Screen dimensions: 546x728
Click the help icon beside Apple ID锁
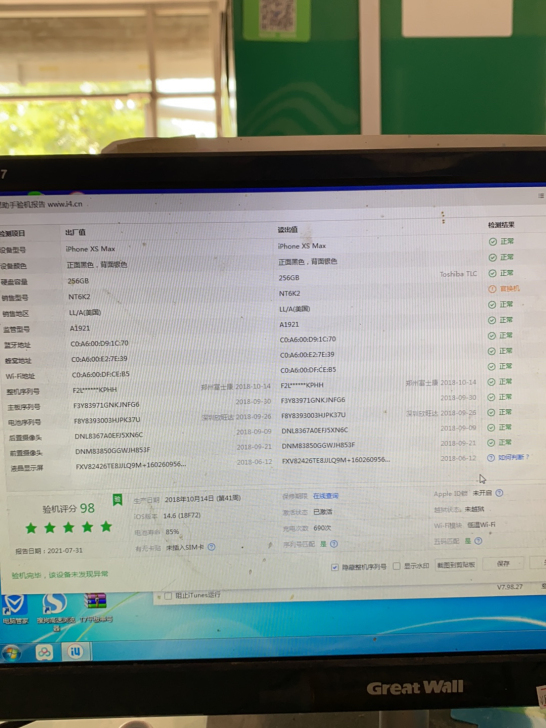coord(499,493)
